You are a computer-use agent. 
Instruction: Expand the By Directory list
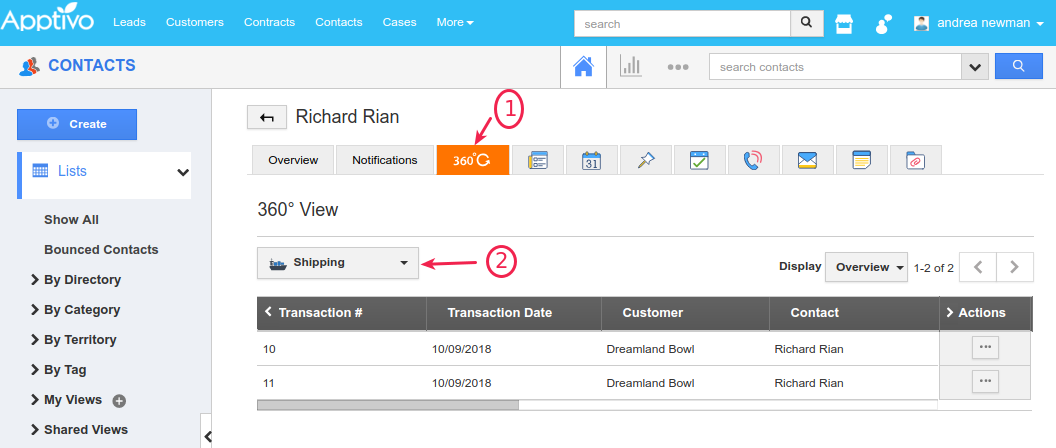click(x=81, y=280)
